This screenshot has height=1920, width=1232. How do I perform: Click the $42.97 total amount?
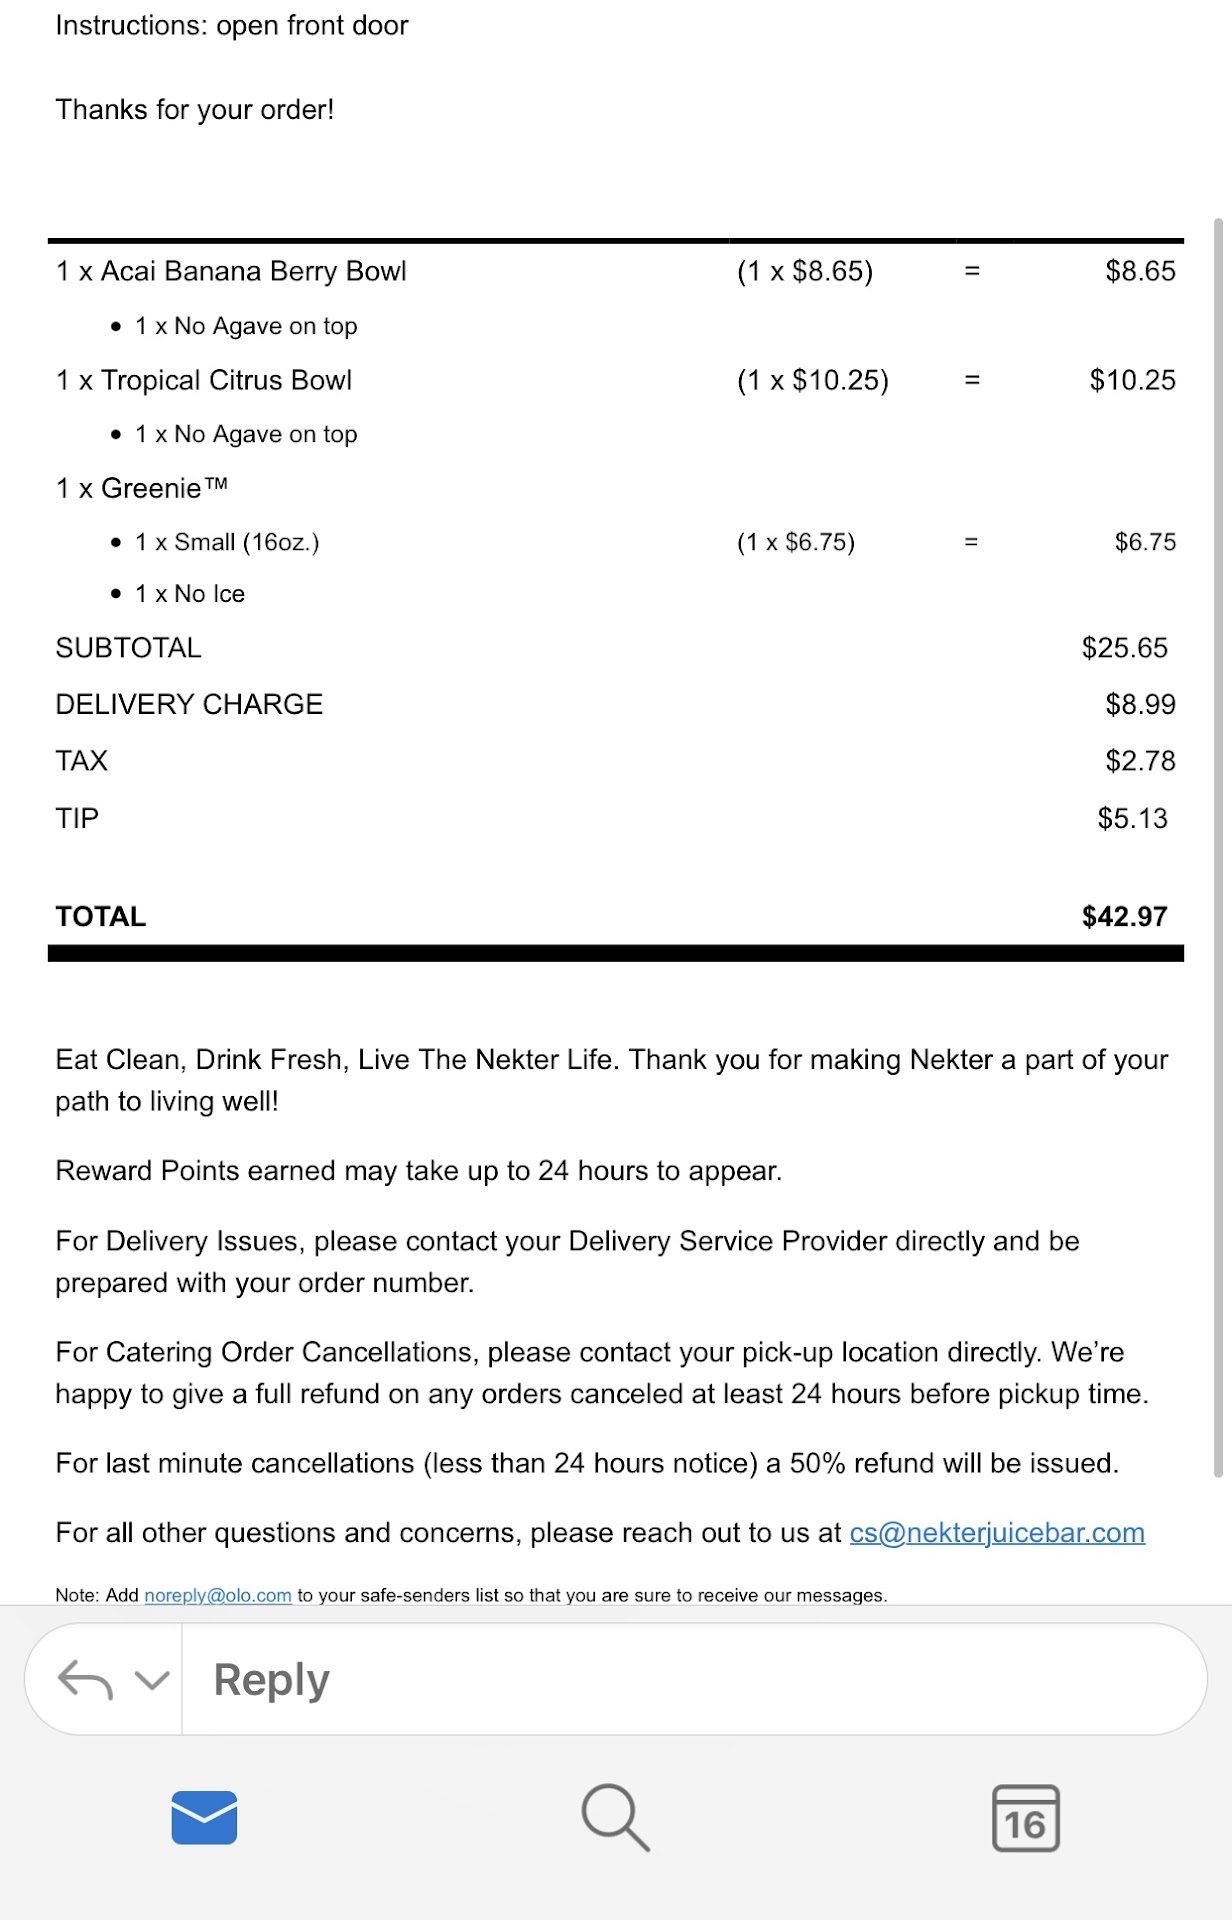point(1124,916)
